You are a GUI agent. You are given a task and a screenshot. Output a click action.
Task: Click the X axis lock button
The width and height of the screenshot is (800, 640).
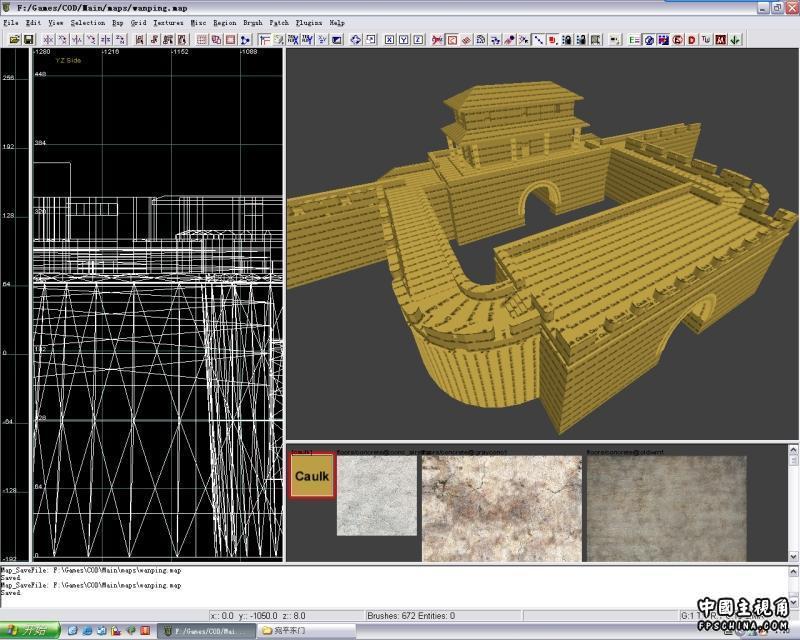point(388,40)
